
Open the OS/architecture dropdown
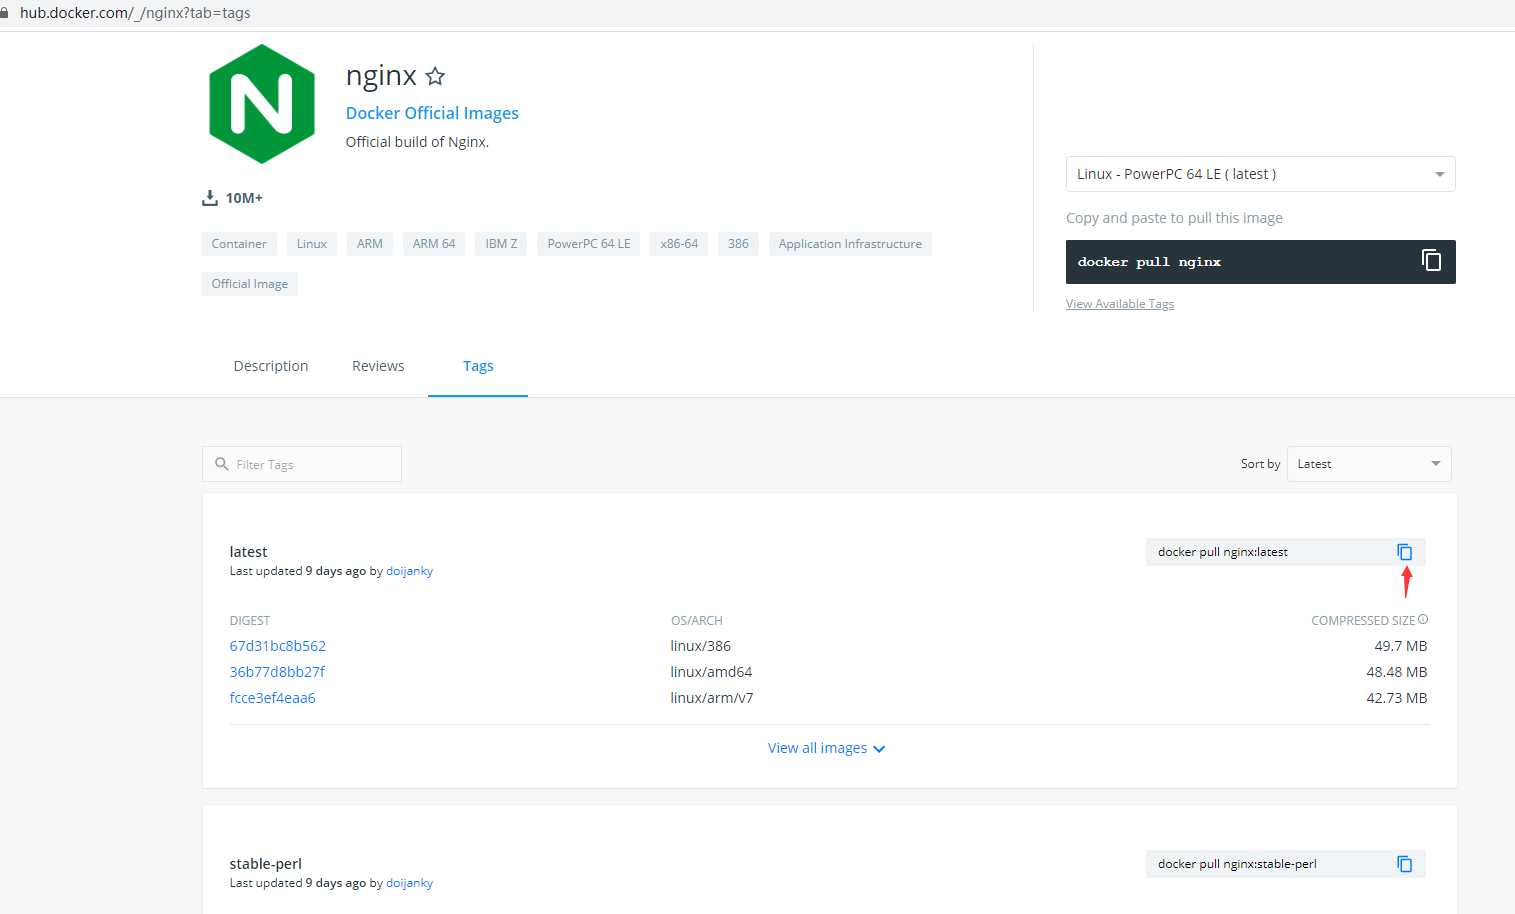1260,174
